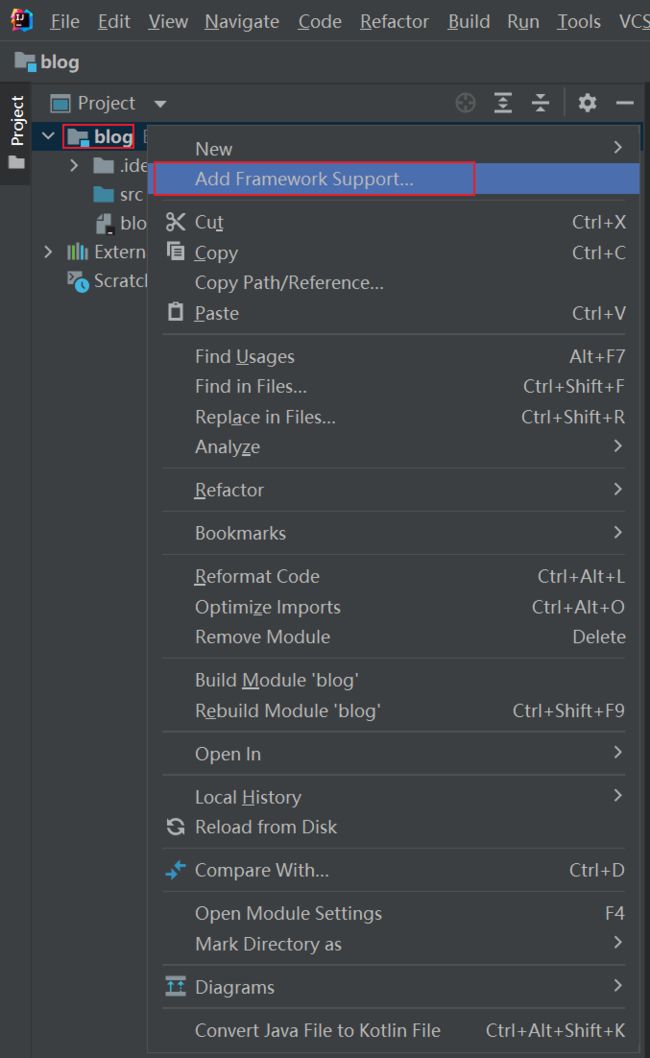
Task: Click the Compare With arrows icon
Action: coord(175,870)
